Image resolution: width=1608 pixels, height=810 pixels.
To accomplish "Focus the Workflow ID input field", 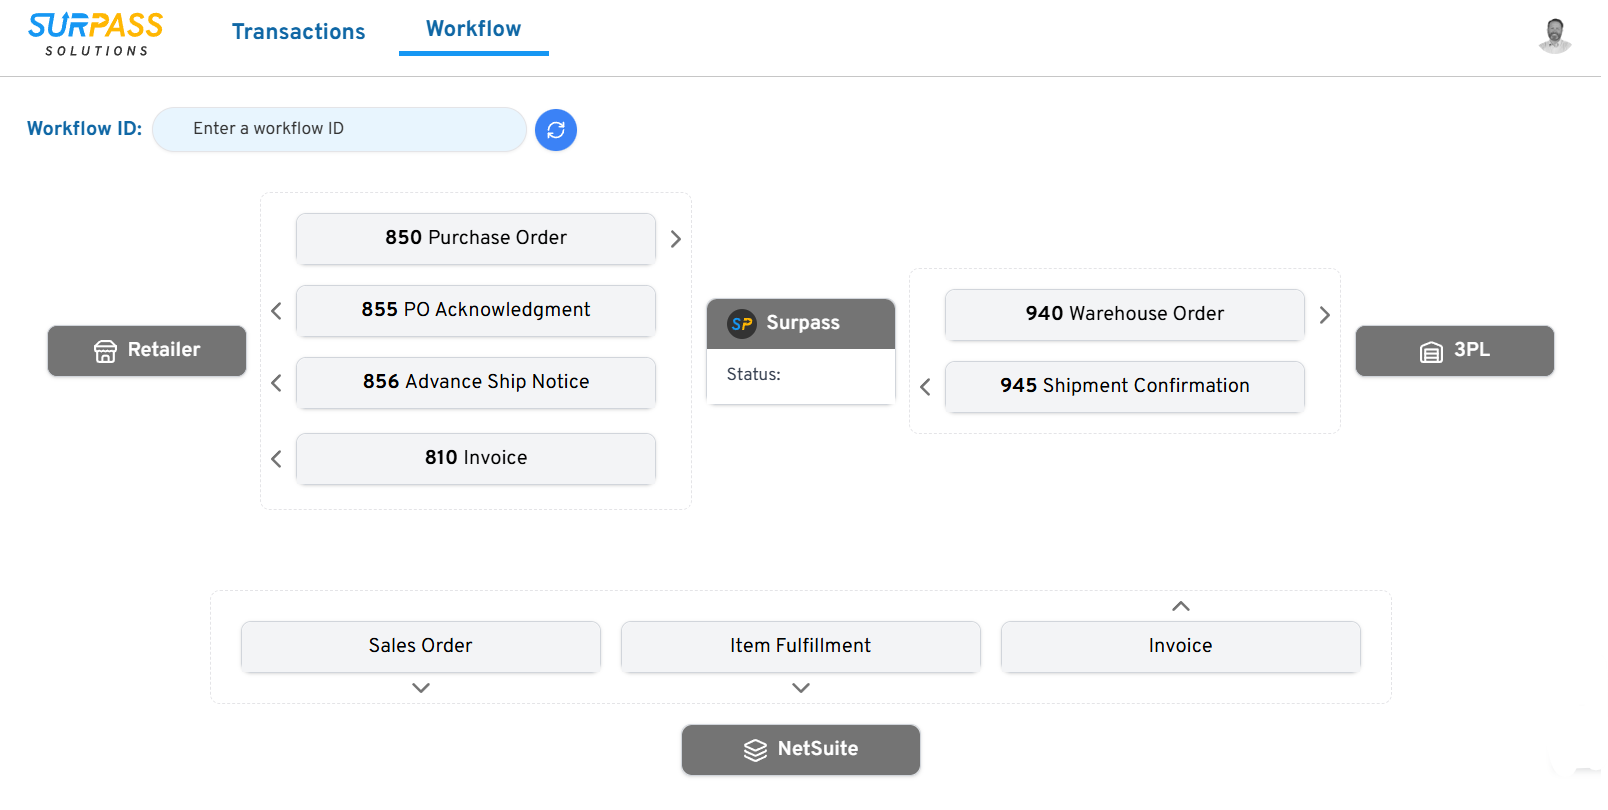I will pyautogui.click(x=339, y=129).
